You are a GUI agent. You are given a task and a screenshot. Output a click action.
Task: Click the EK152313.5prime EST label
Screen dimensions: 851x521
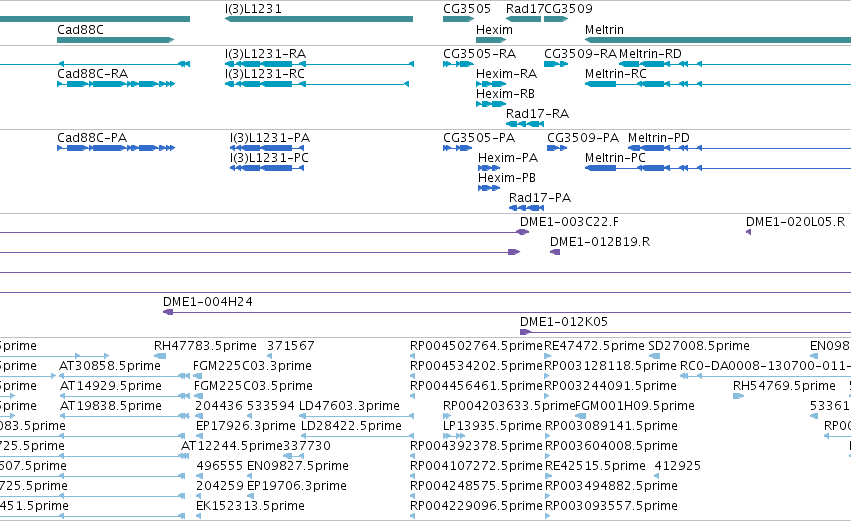[x=250, y=506]
